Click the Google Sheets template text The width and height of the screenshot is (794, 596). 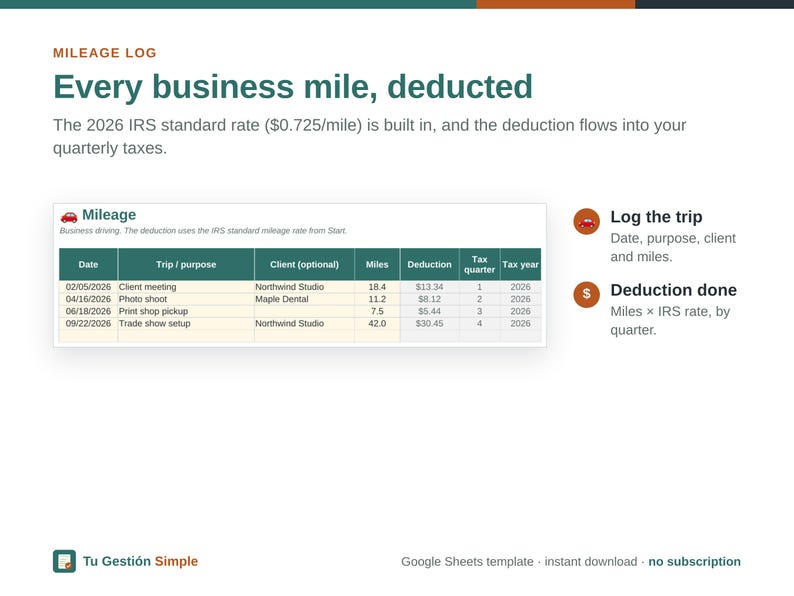pyautogui.click(x=467, y=562)
